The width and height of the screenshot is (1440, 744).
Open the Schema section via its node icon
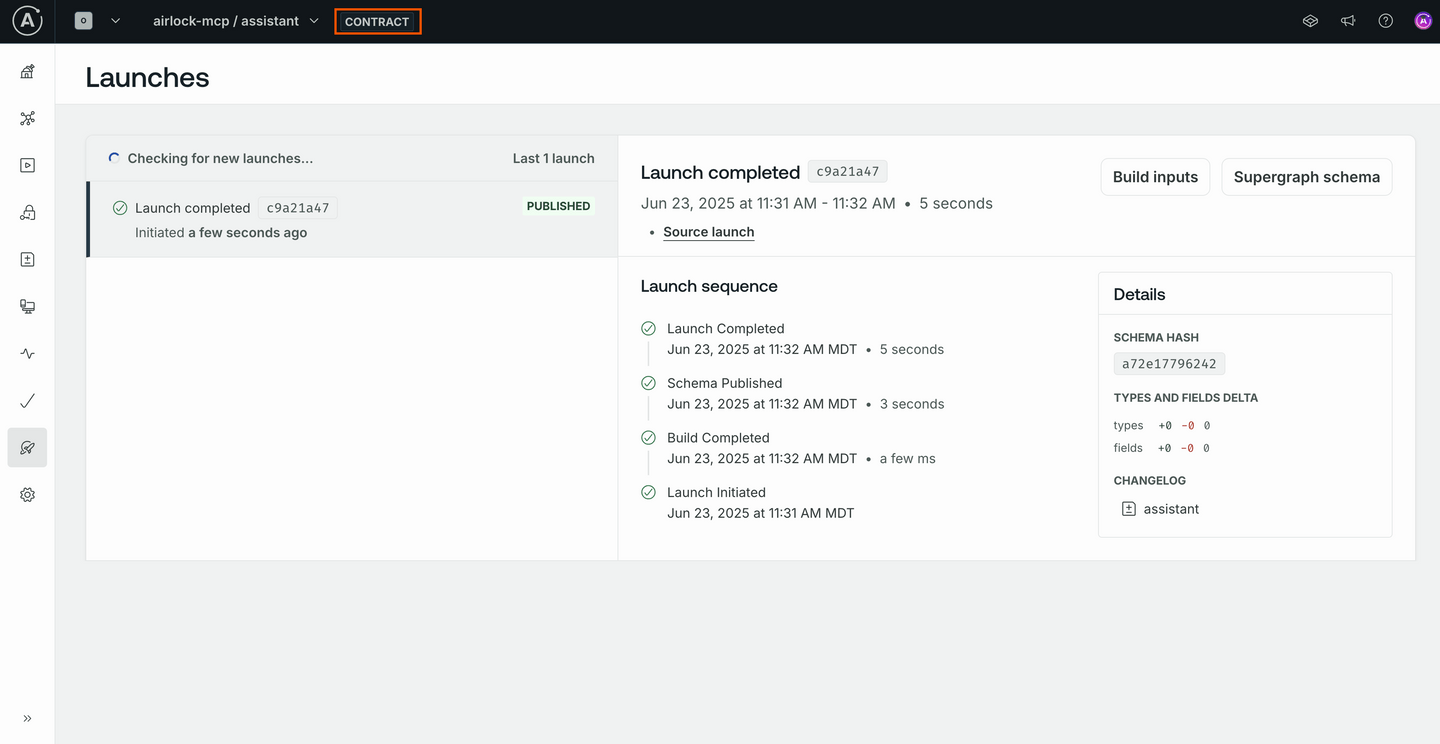point(27,118)
